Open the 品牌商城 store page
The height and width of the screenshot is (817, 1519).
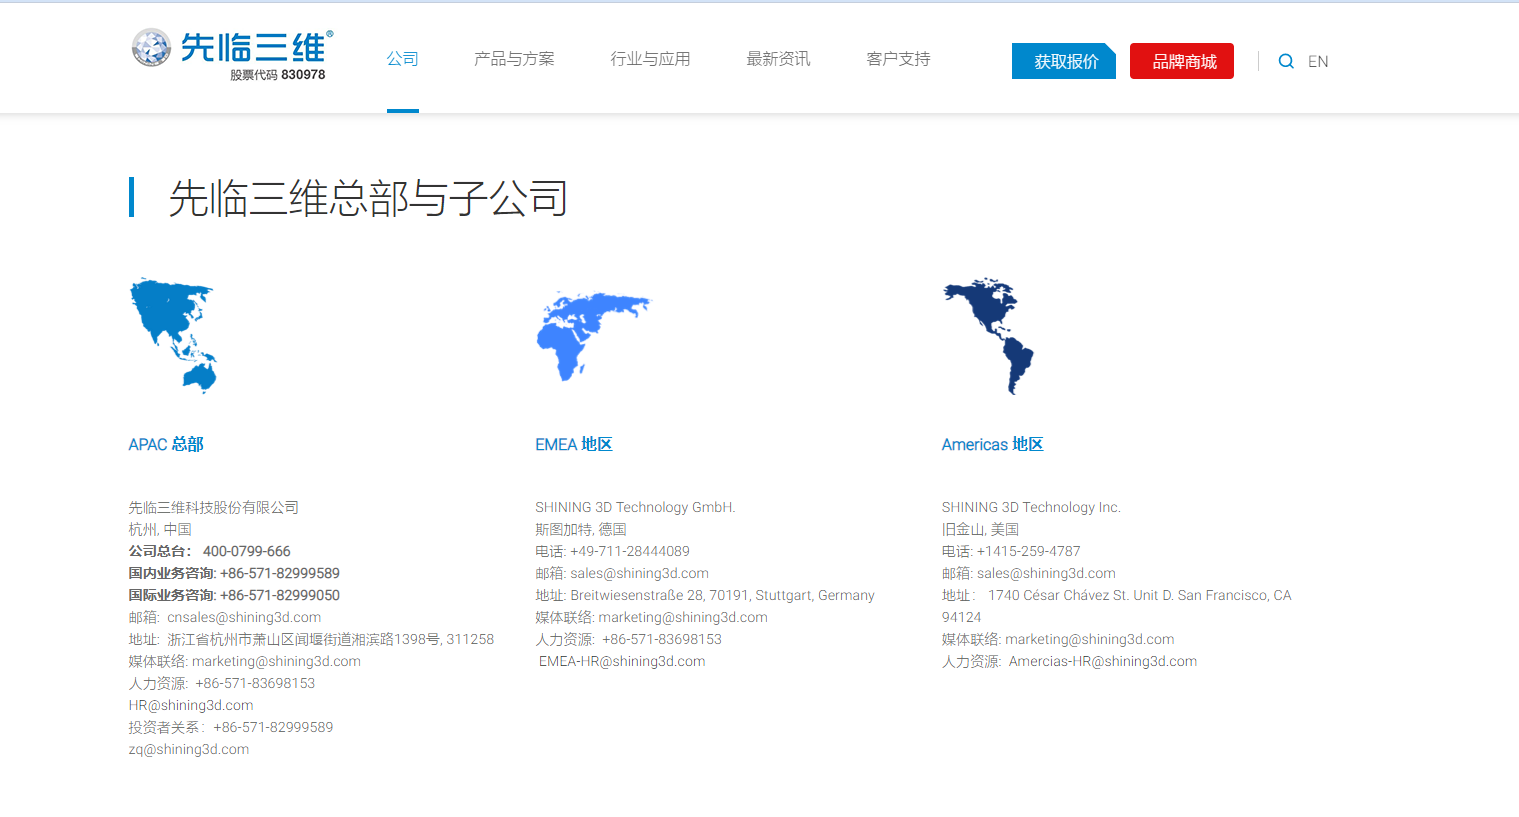(x=1181, y=61)
